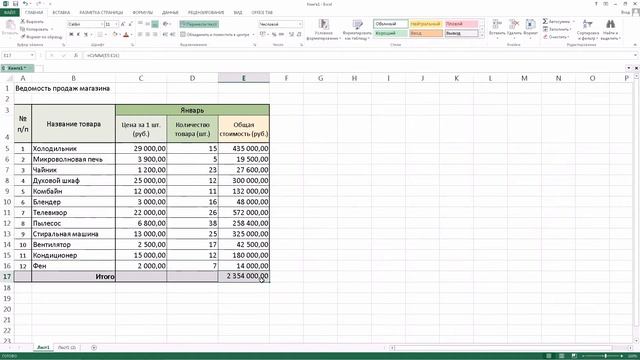Cut selection with Вырезать
This screenshot has height=360, width=640.
(32, 21)
